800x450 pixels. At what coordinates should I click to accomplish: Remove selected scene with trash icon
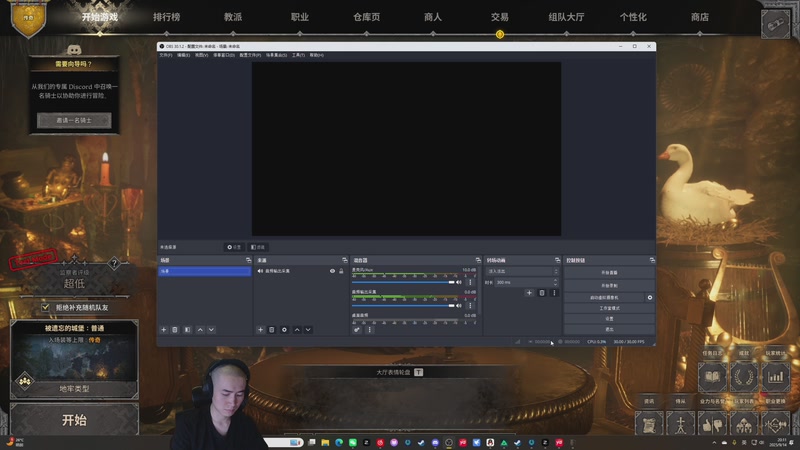coord(174,330)
